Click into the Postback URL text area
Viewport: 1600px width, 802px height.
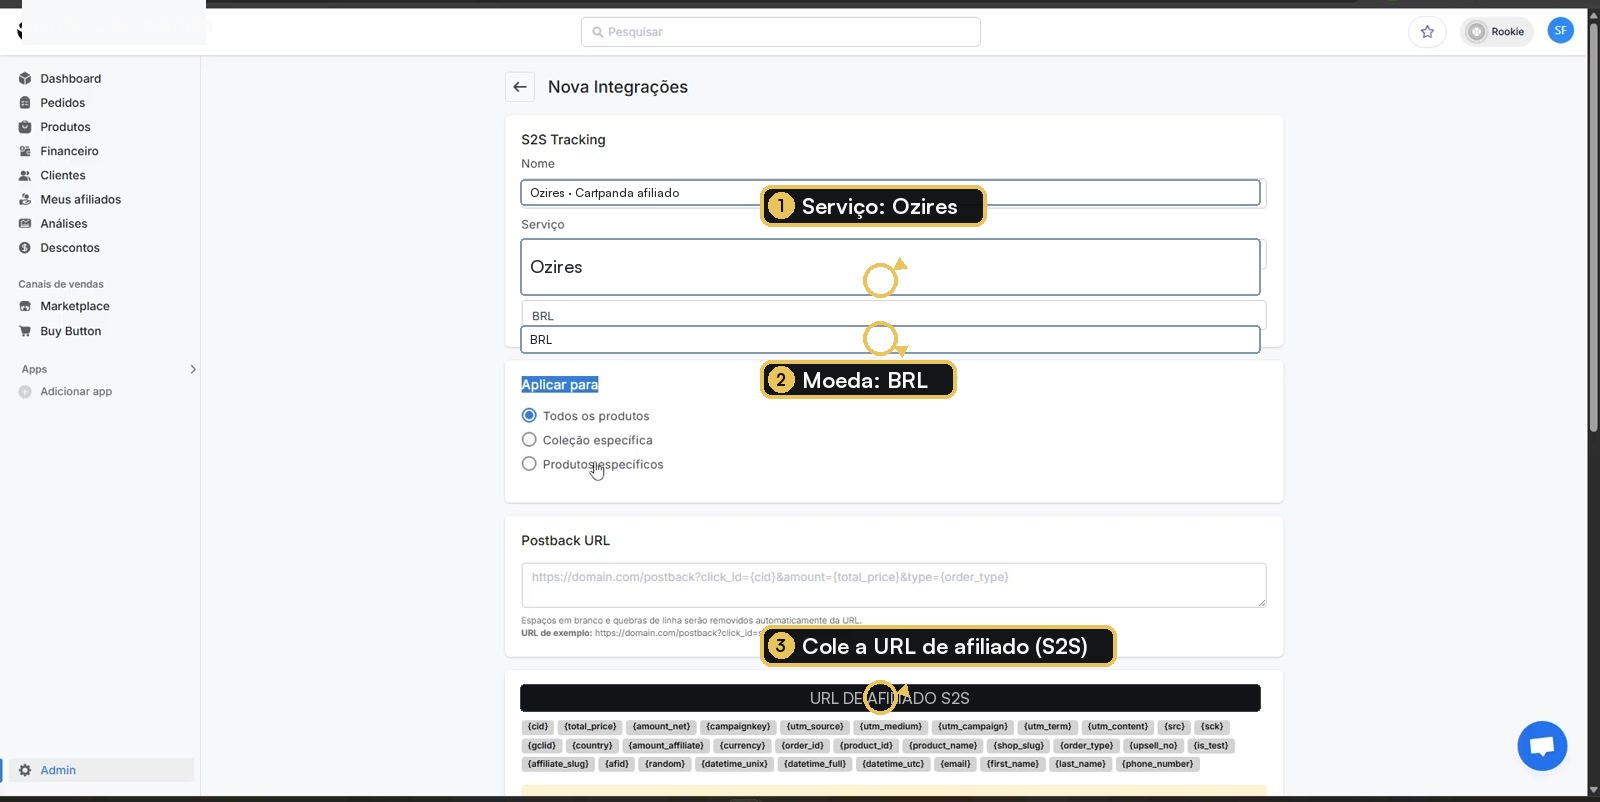click(x=893, y=585)
